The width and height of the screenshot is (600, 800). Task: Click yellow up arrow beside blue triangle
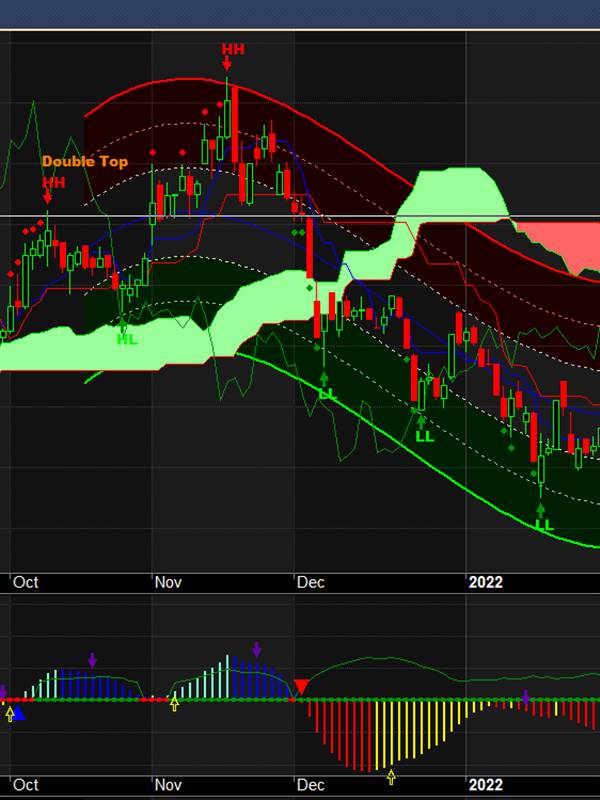(x=10, y=714)
